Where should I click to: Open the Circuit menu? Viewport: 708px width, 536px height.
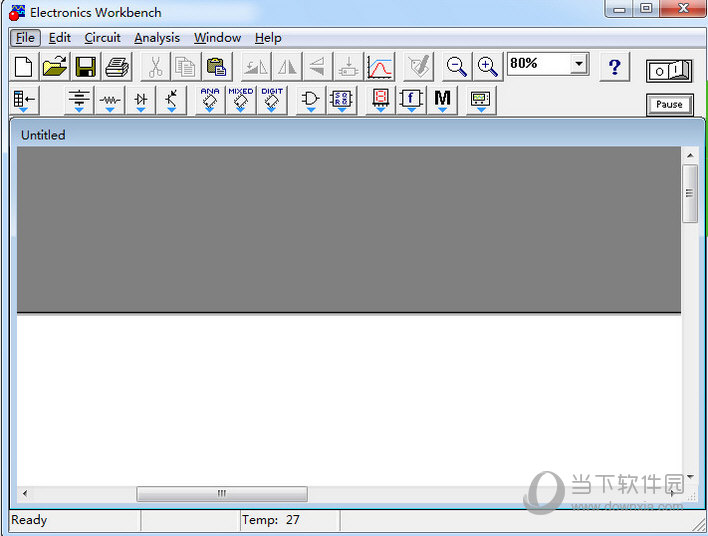pos(102,38)
